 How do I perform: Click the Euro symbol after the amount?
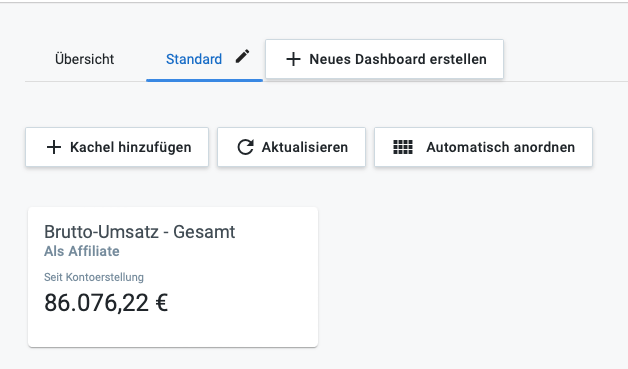pyautogui.click(x=161, y=302)
